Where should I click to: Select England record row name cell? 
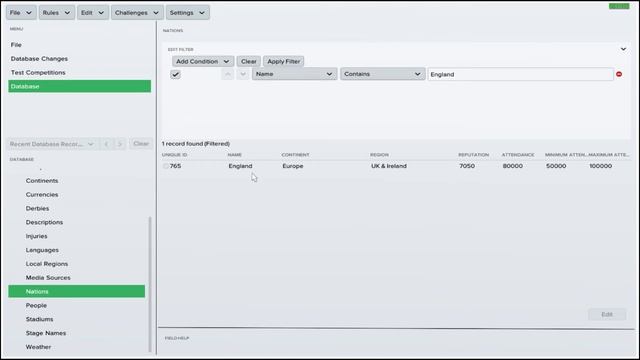click(x=240, y=166)
